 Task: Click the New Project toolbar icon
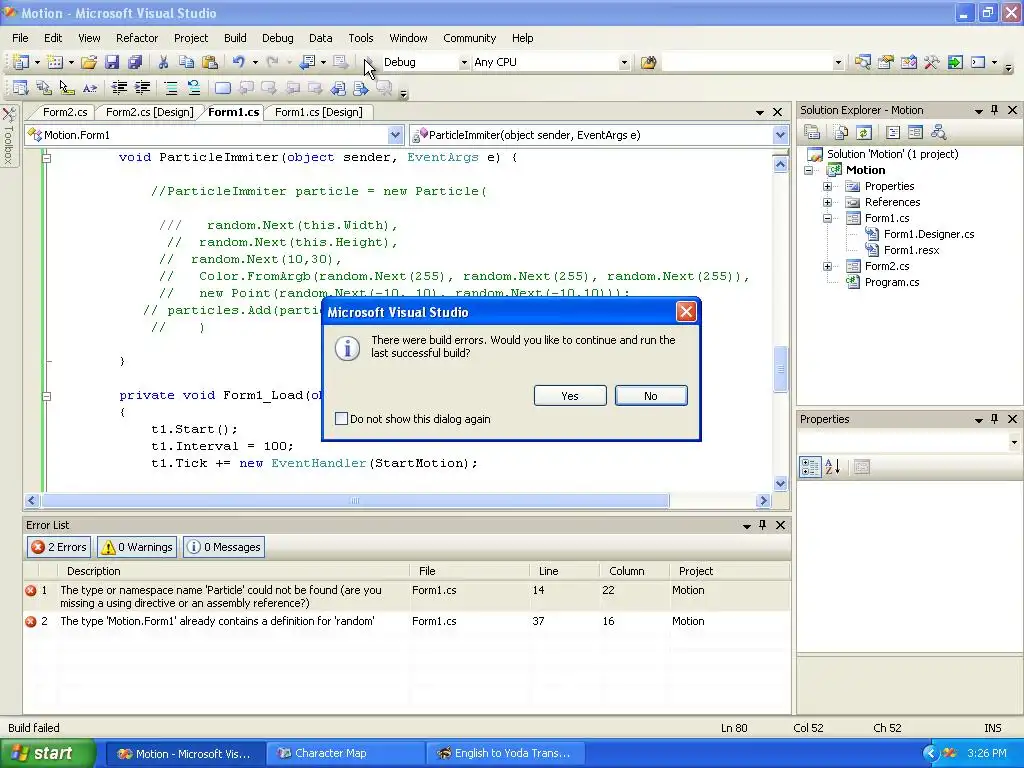21,62
